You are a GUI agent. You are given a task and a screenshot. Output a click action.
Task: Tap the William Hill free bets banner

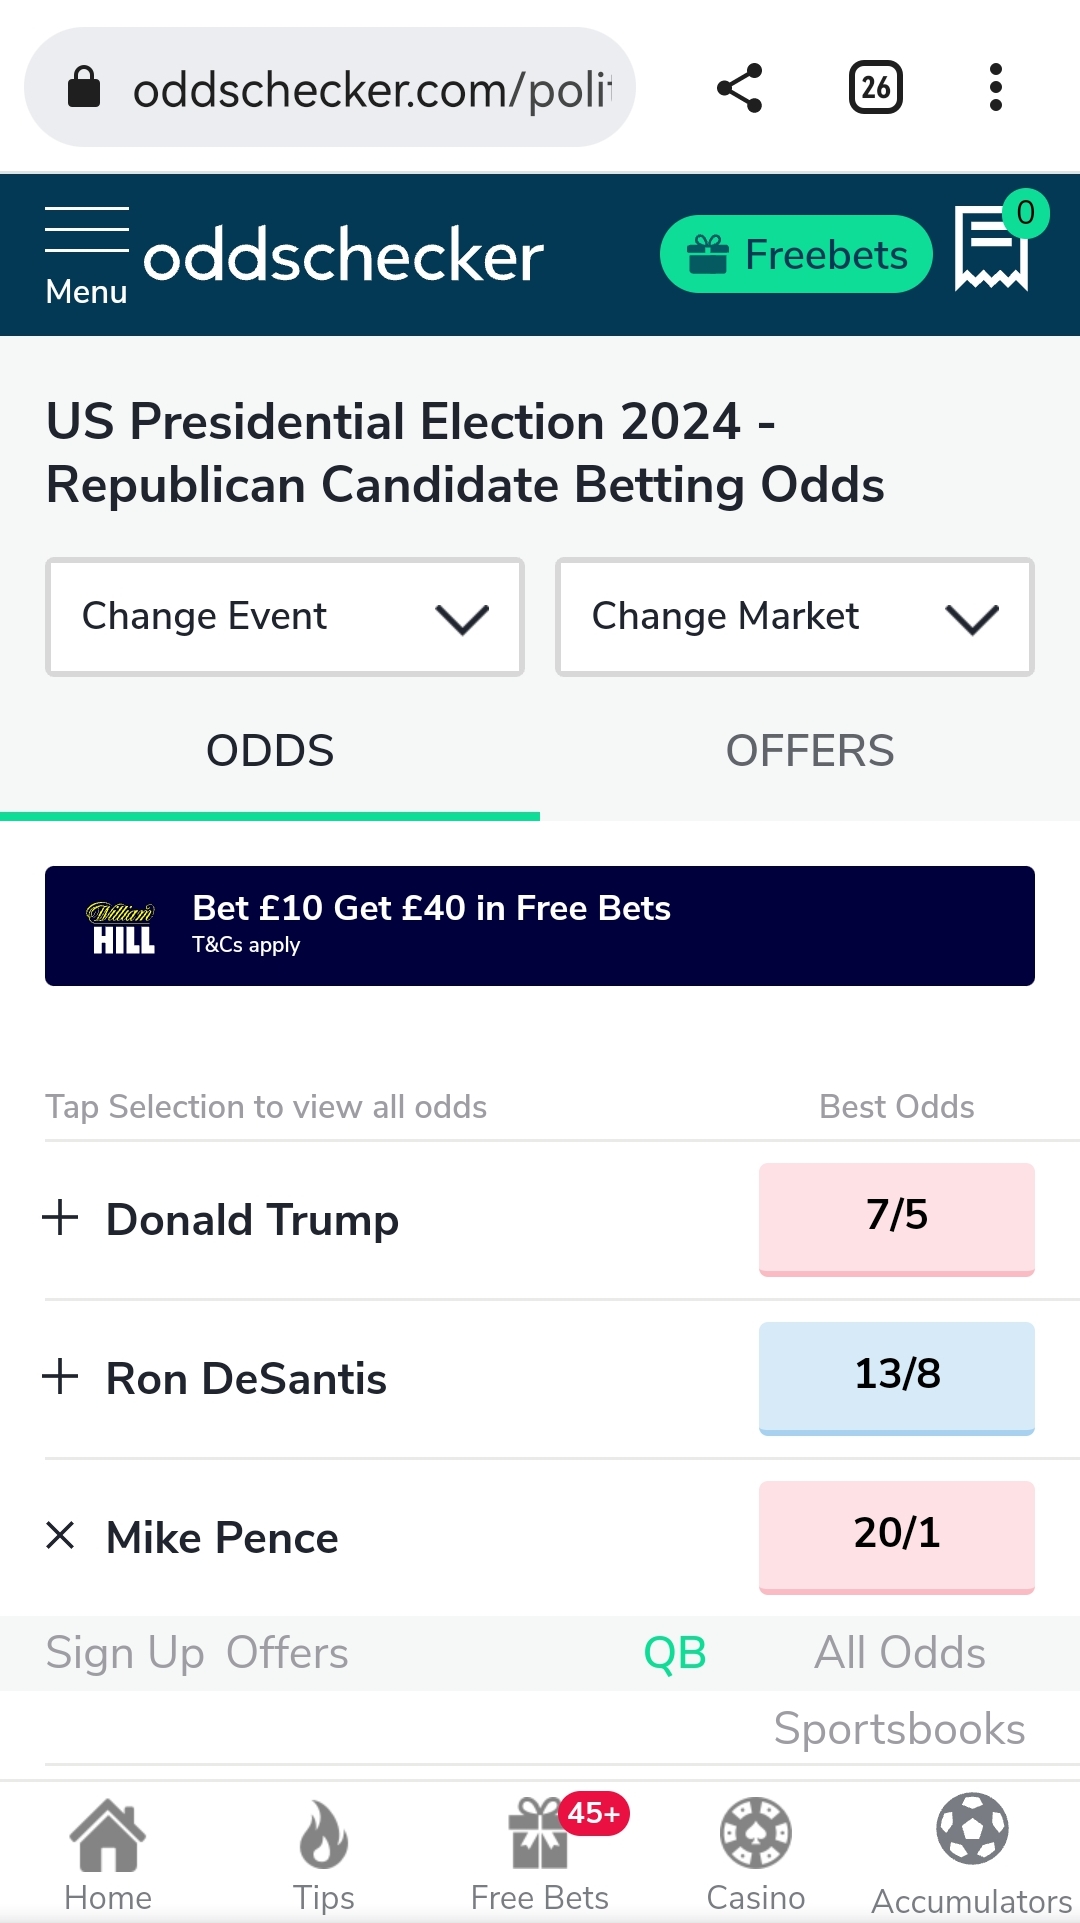click(x=540, y=926)
